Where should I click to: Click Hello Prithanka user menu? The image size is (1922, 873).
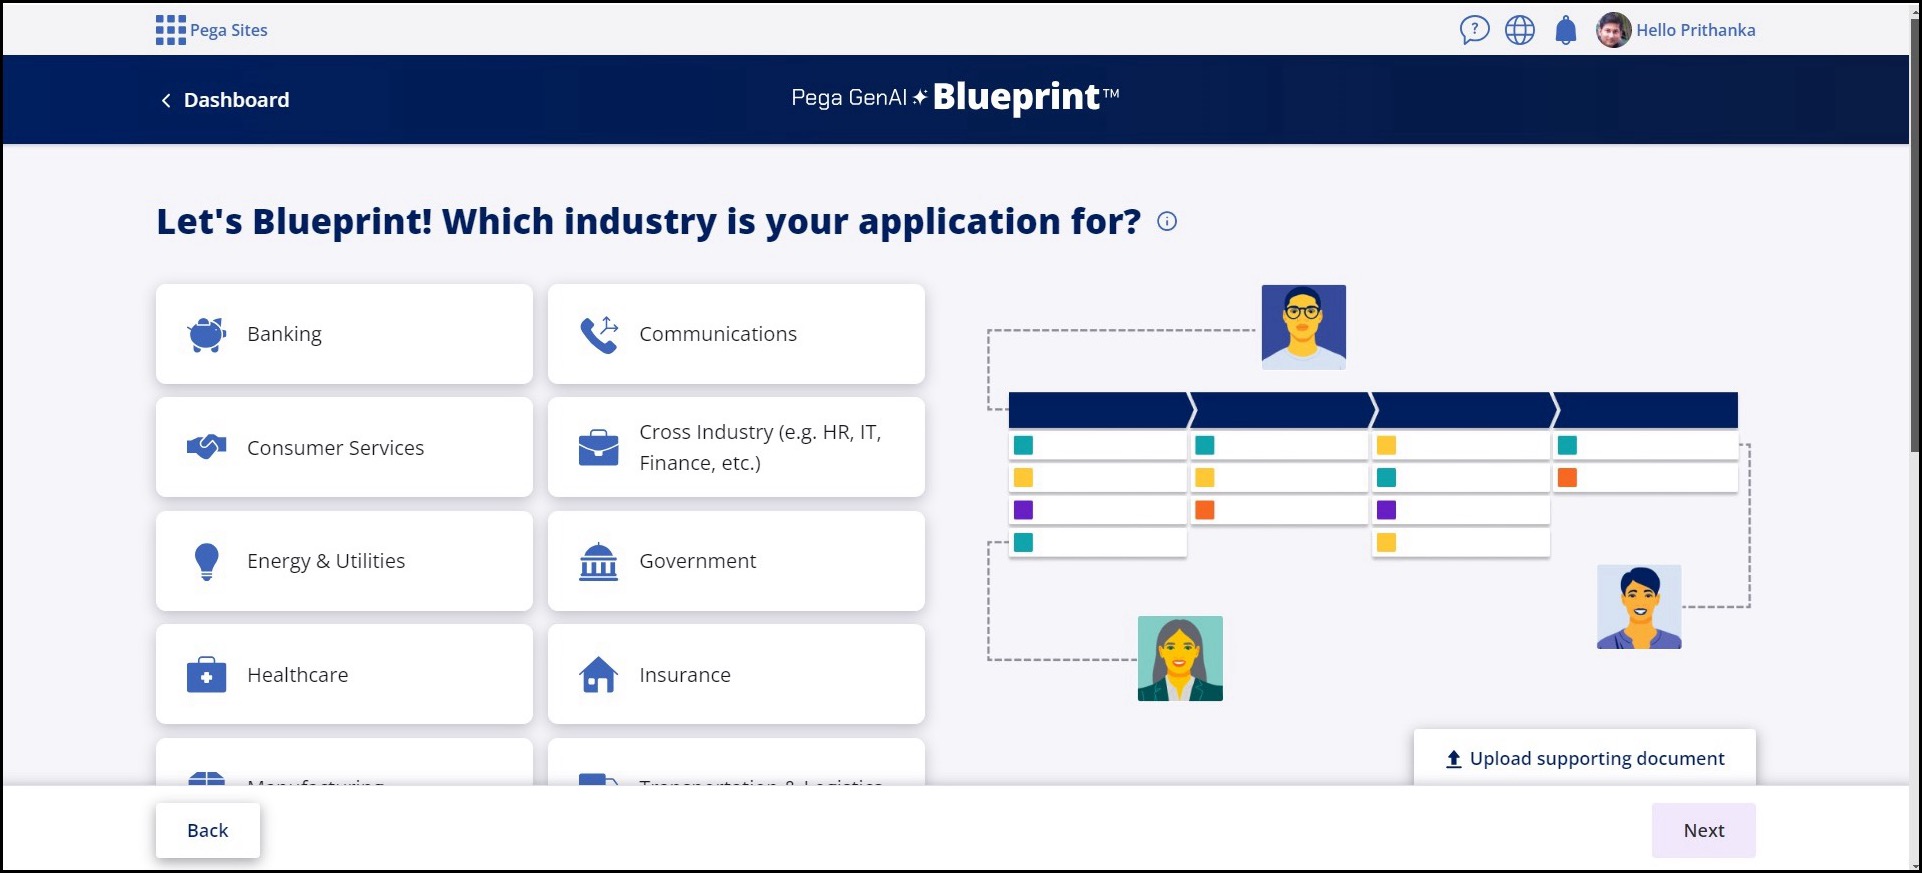pos(1695,30)
